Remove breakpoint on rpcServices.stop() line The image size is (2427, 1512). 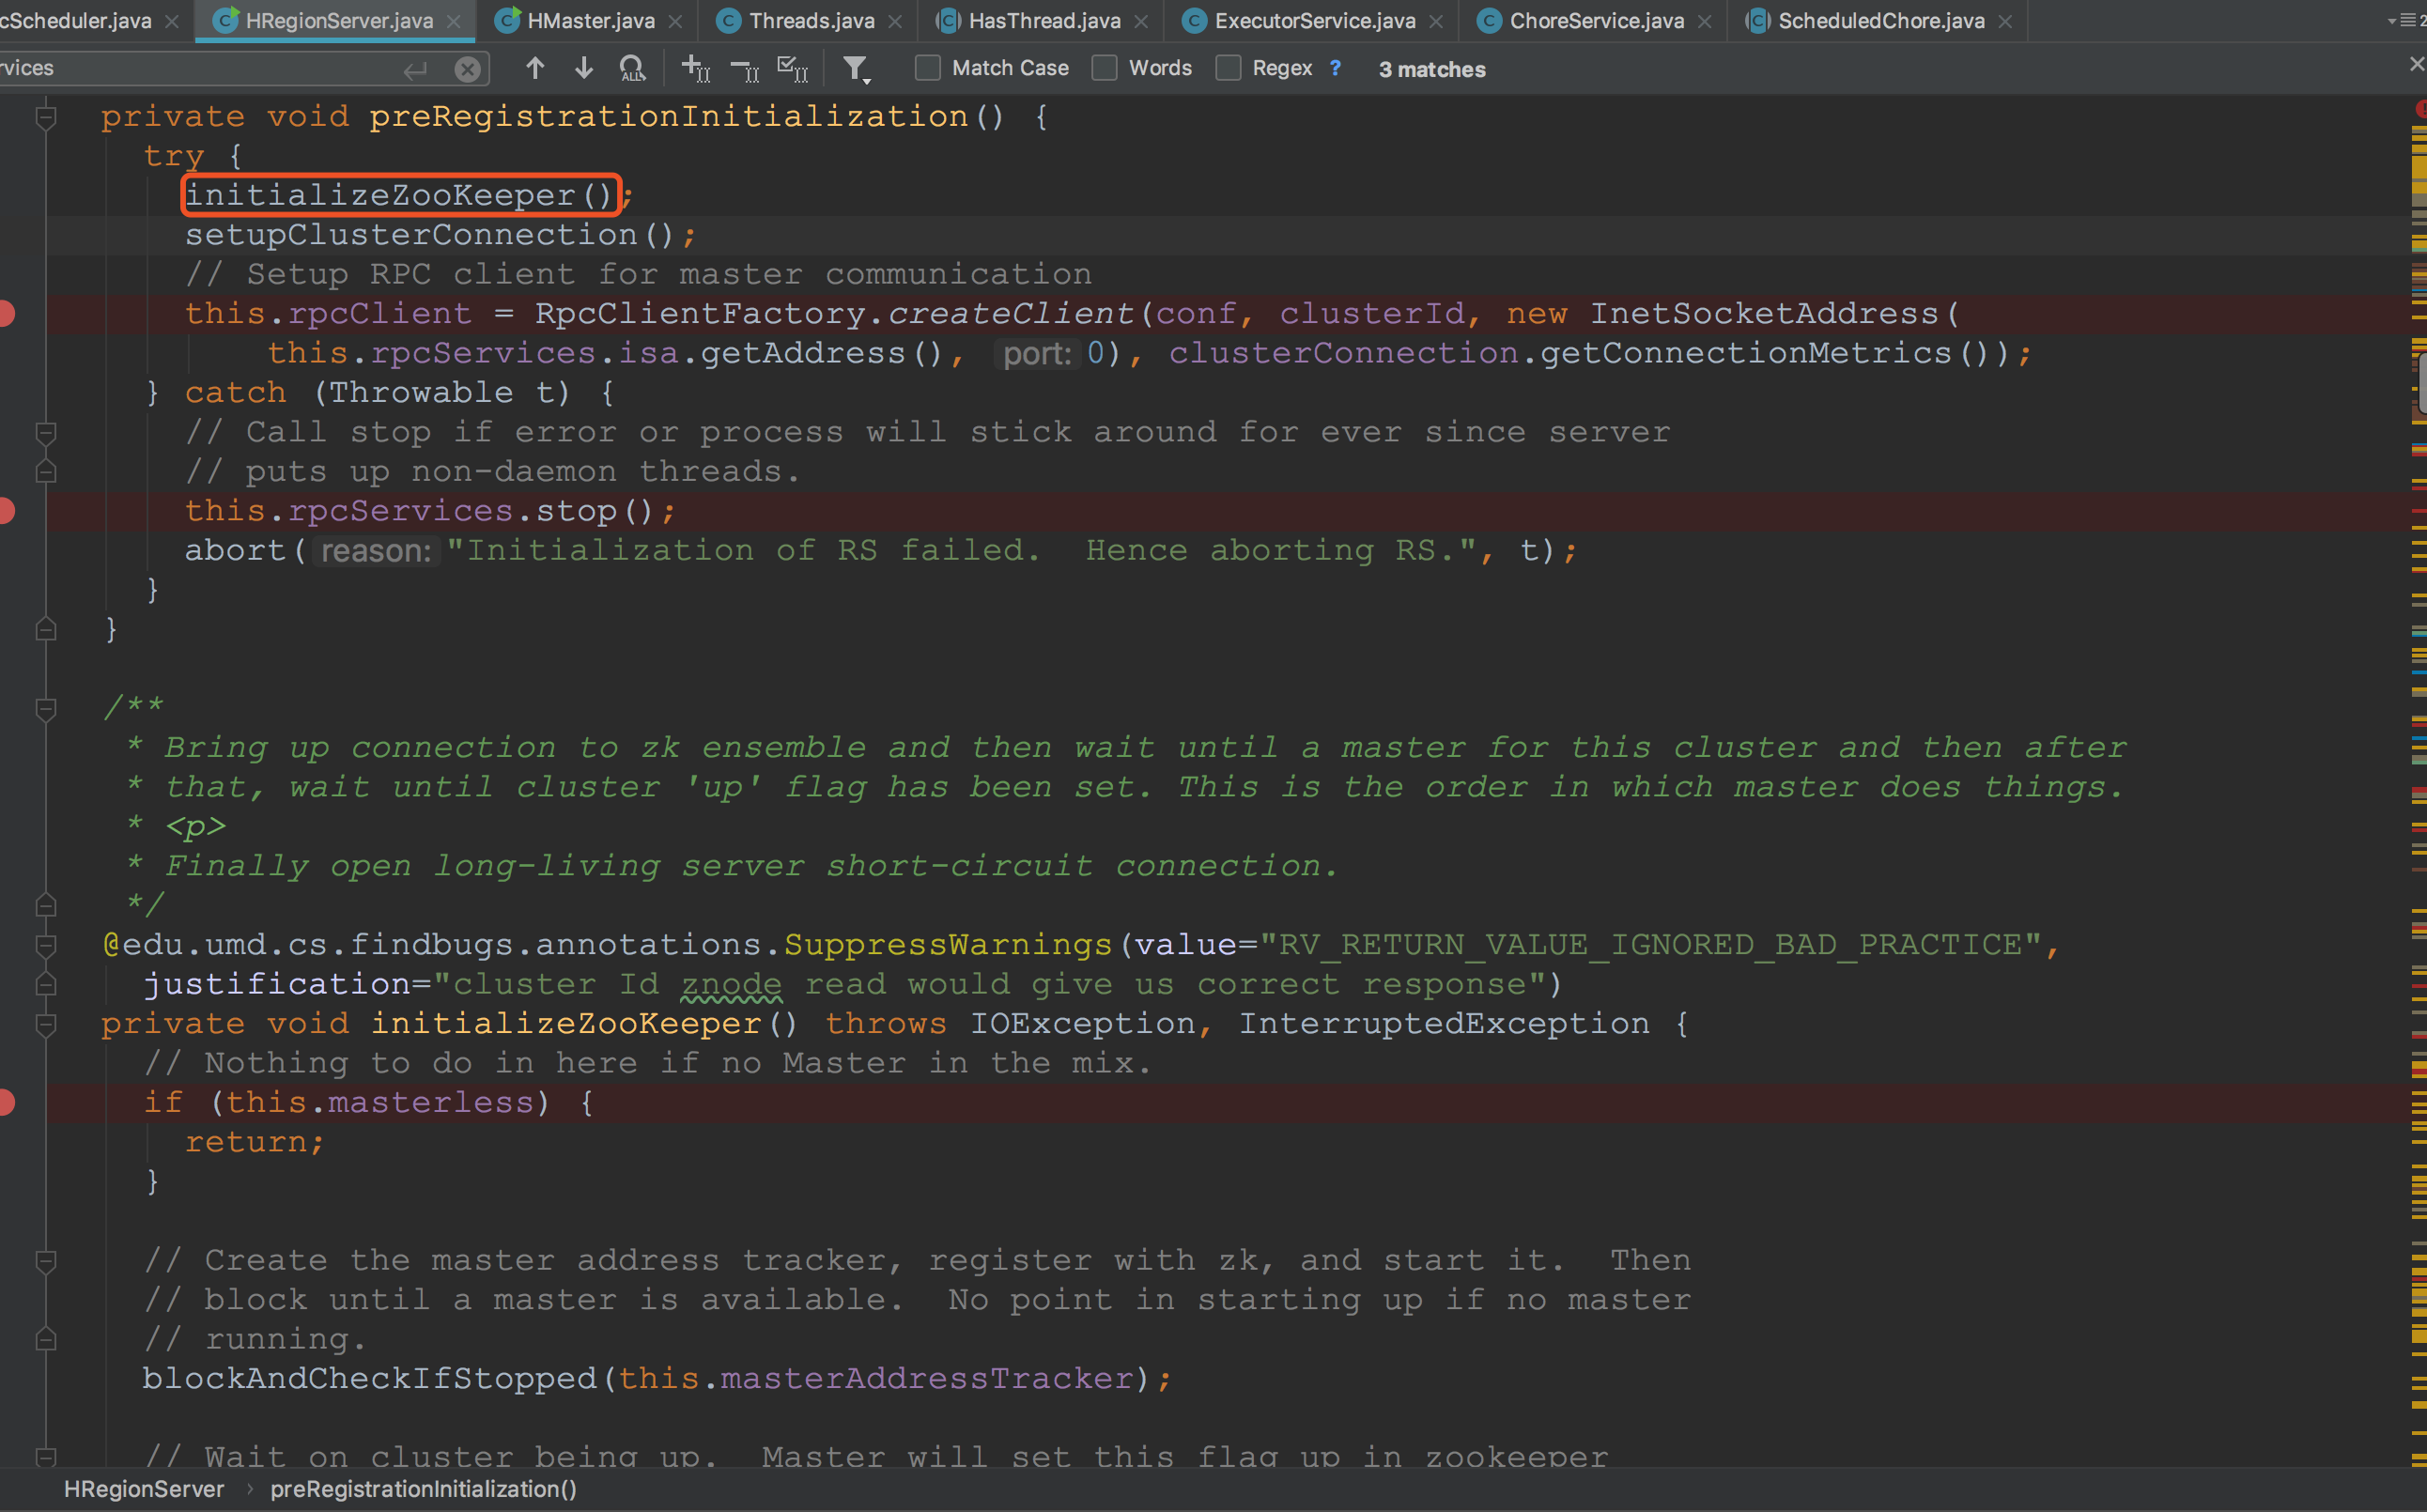point(6,511)
